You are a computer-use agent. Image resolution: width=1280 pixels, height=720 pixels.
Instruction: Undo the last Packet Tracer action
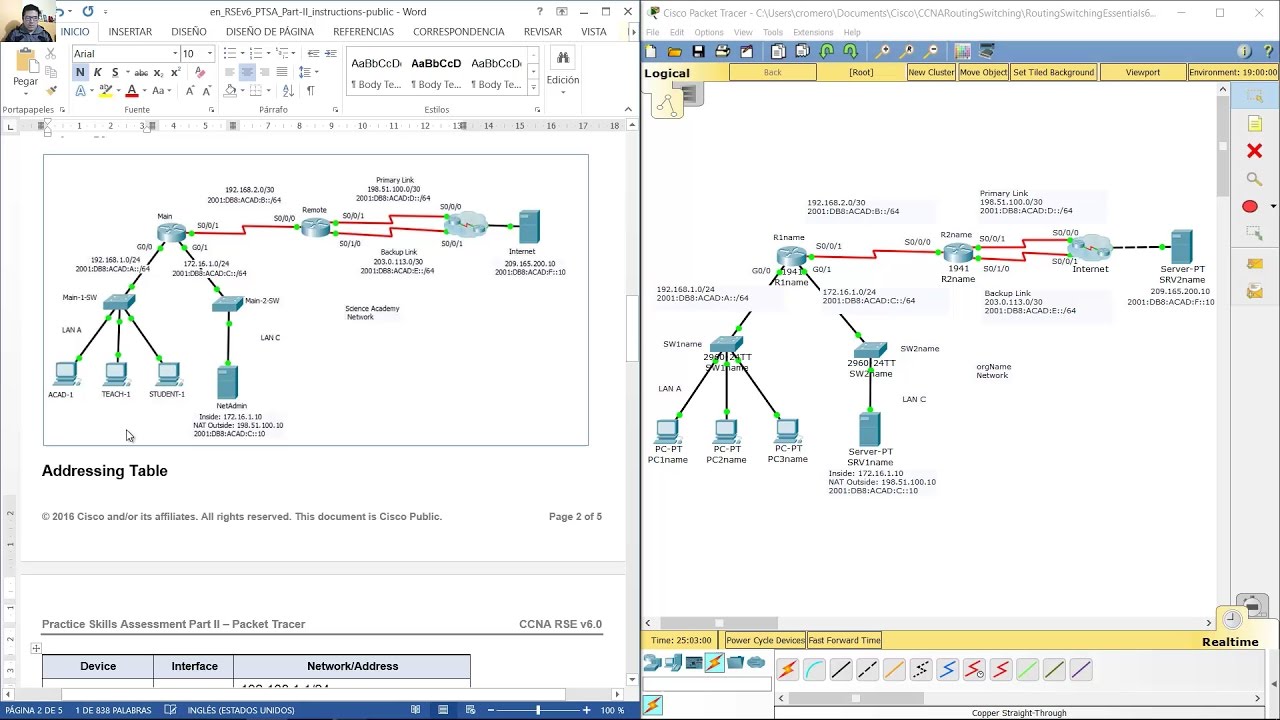coord(827,51)
